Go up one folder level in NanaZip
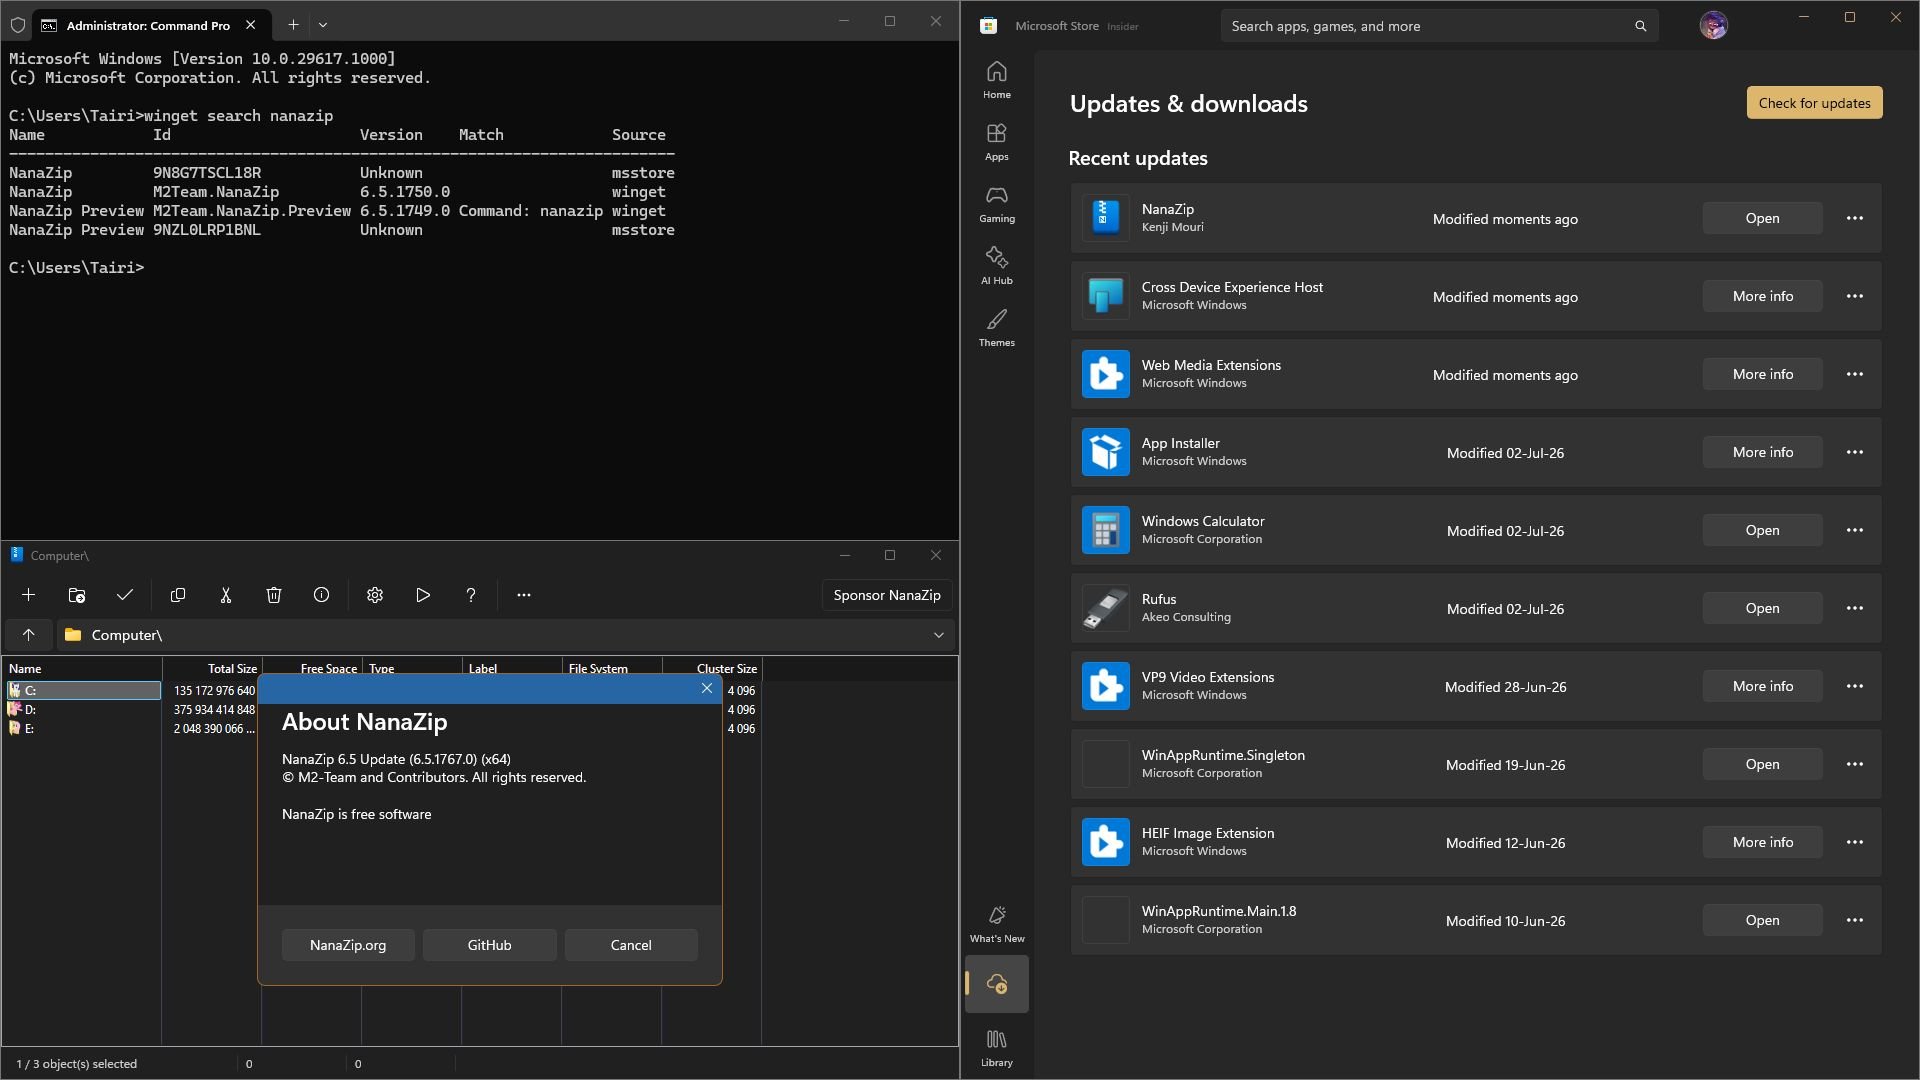1920x1080 pixels. (29, 635)
